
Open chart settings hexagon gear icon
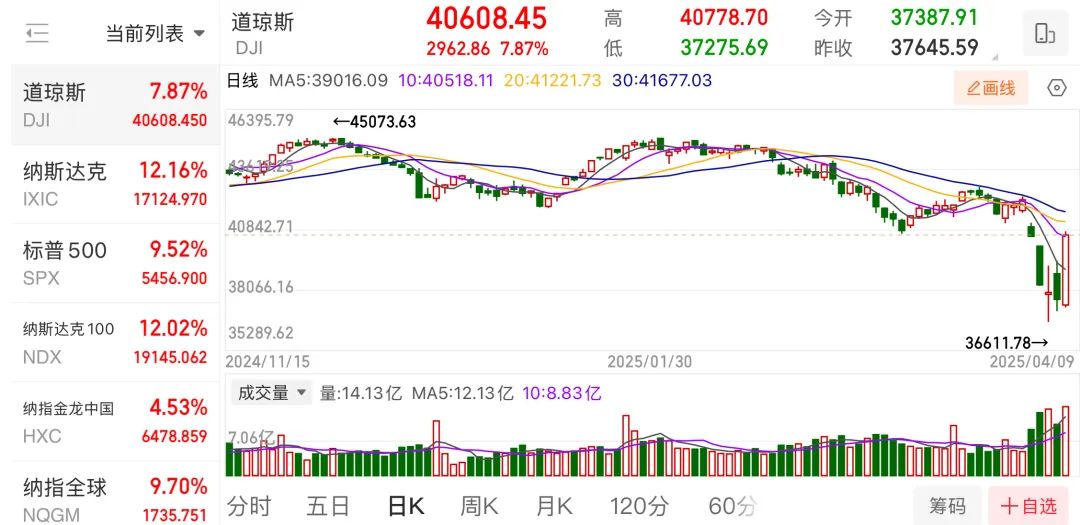tap(1057, 88)
